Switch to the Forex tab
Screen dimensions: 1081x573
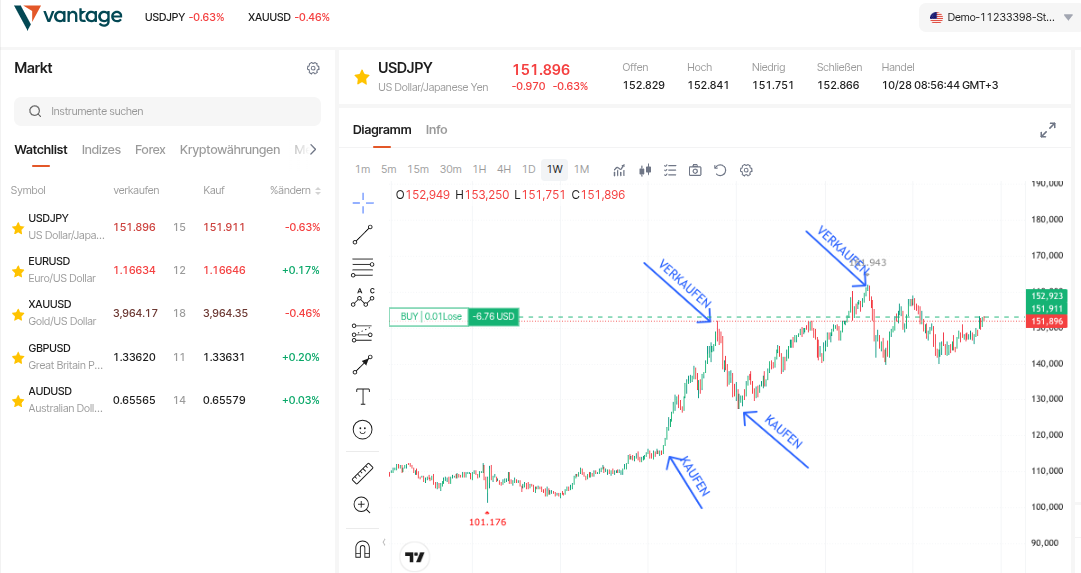click(x=150, y=150)
